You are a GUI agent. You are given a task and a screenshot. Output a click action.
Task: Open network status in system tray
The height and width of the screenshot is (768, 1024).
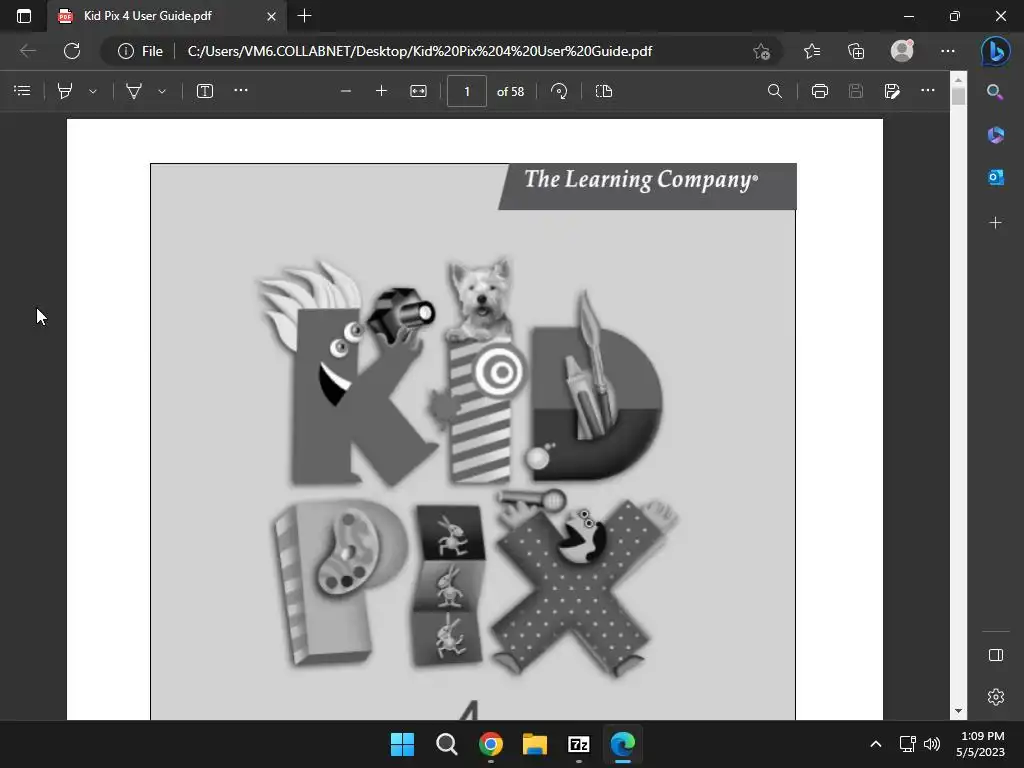click(908, 744)
